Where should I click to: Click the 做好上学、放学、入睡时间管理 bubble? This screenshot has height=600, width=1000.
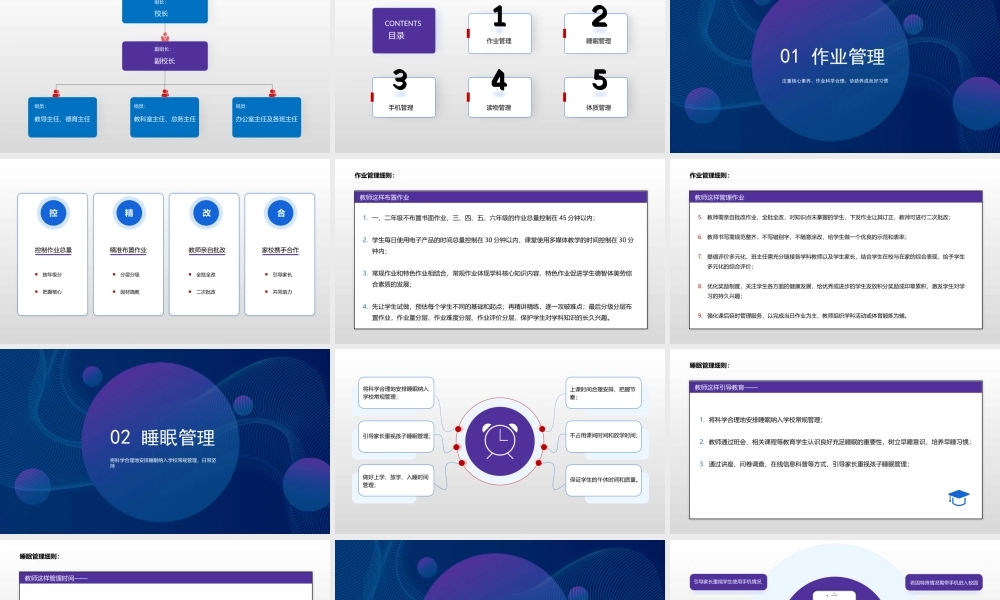[396, 480]
